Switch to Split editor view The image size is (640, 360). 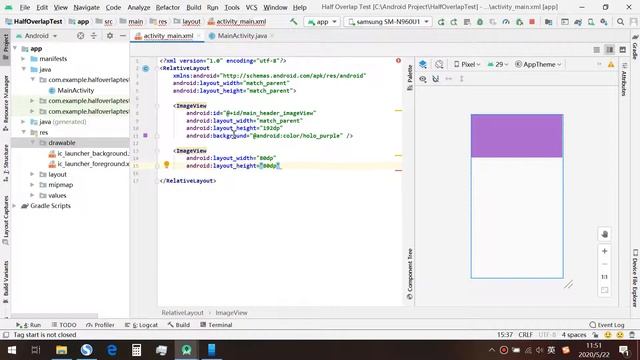609,50
